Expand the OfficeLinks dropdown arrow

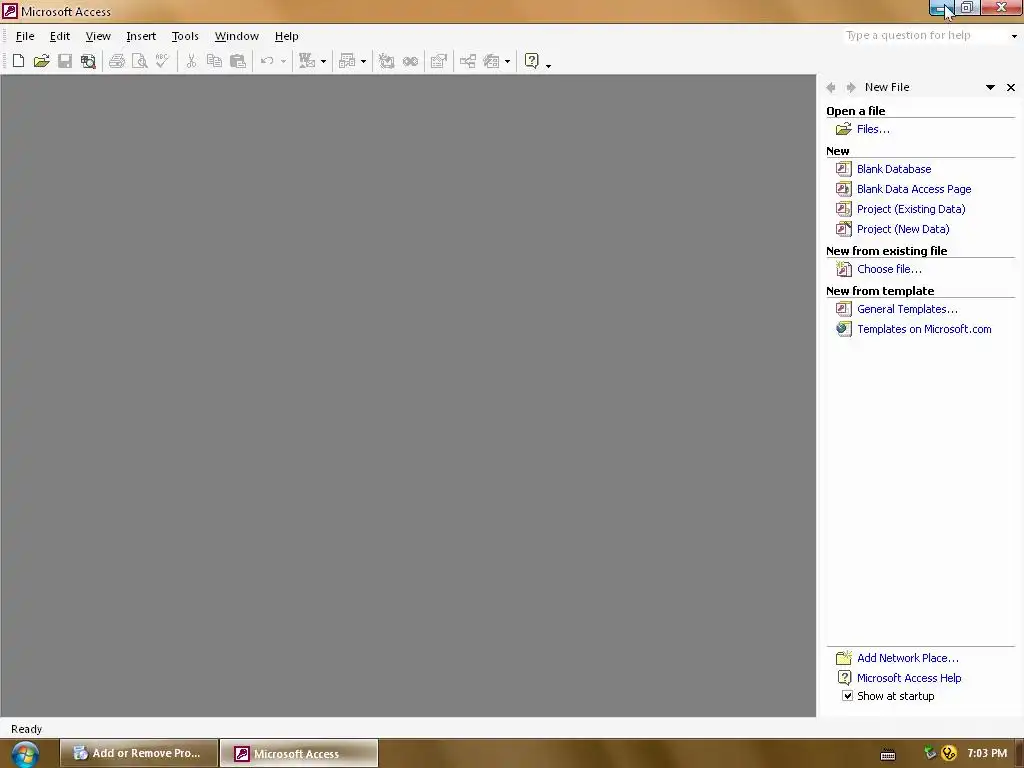[x=323, y=61]
